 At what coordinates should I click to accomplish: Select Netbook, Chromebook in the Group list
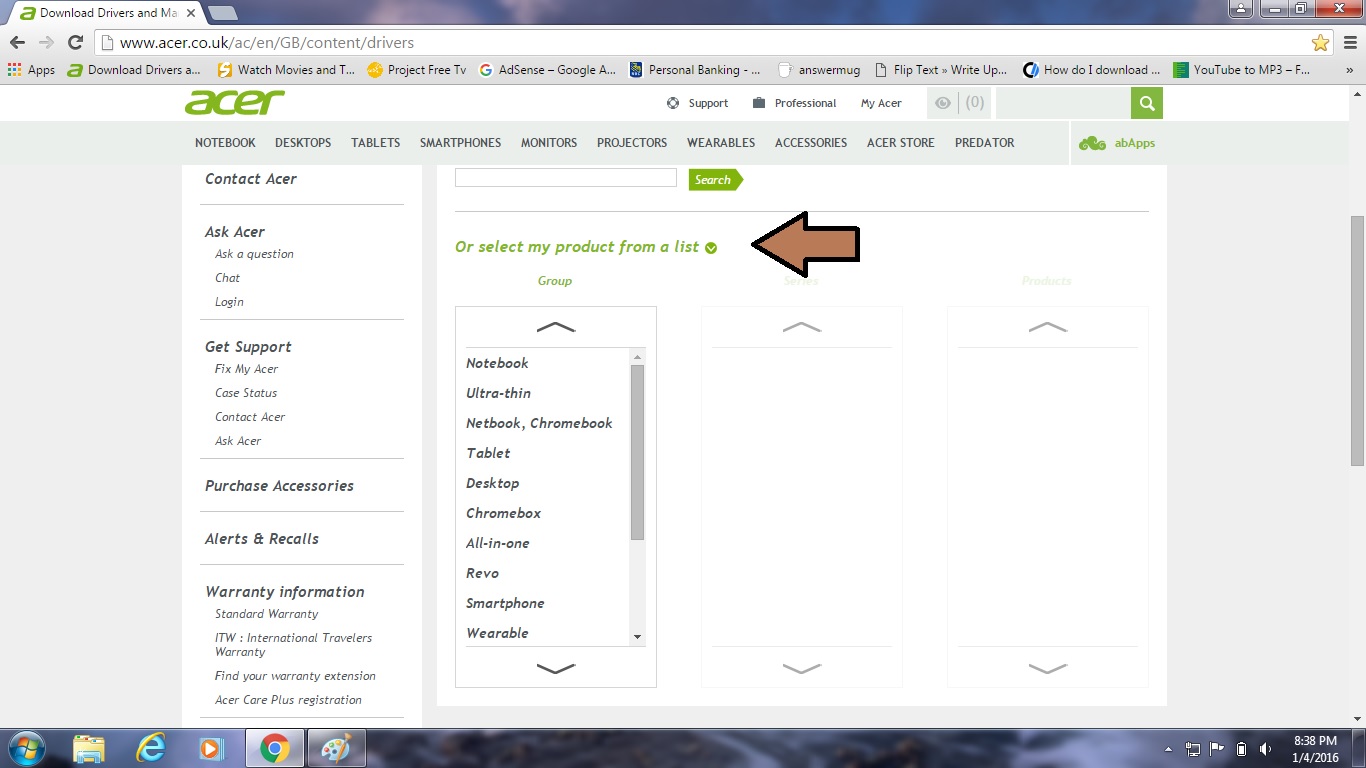pyautogui.click(x=539, y=423)
